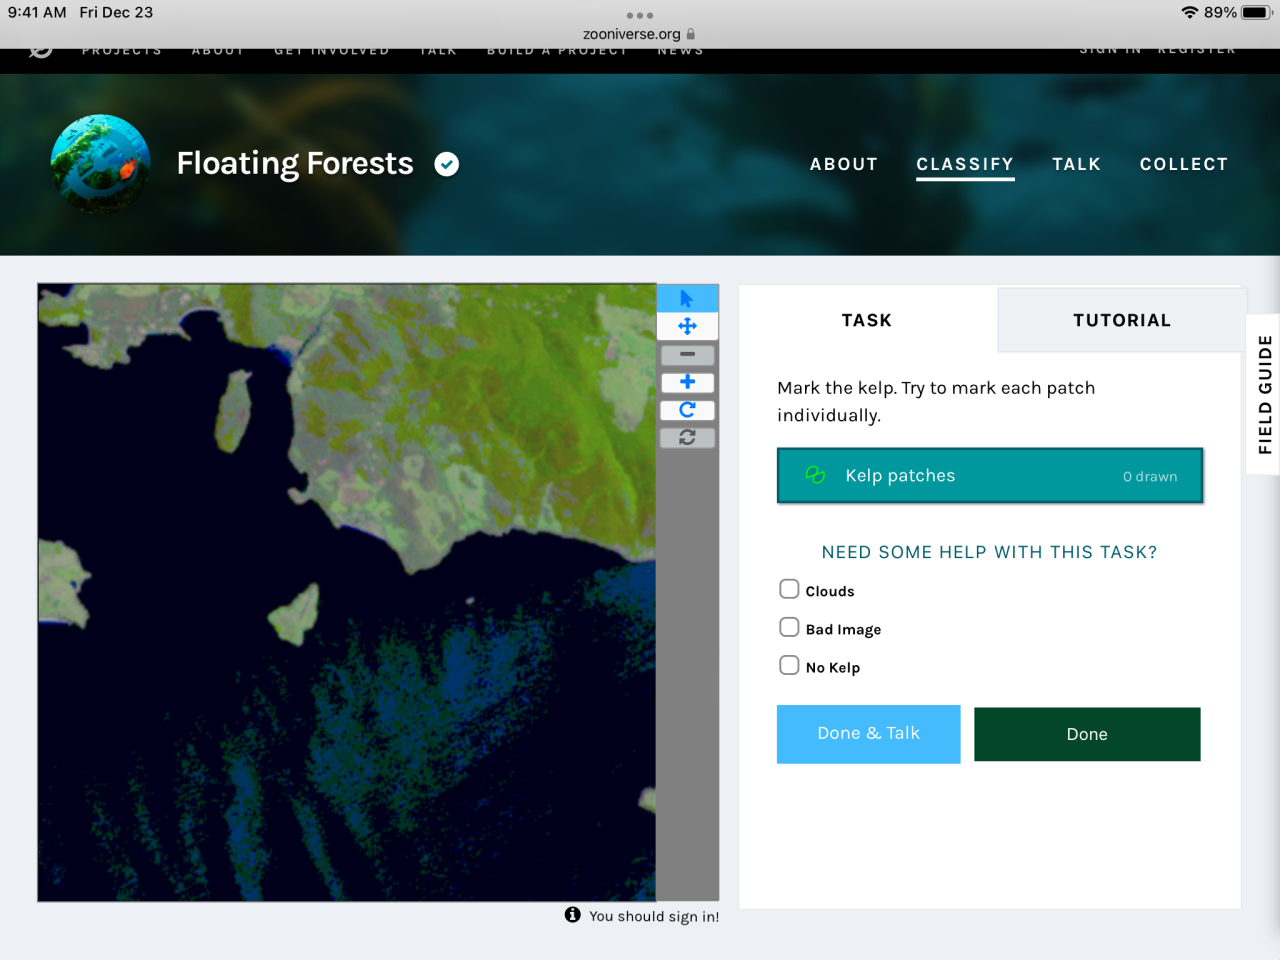The height and width of the screenshot is (960, 1280).
Task: Open the project TALK page
Action: tap(1076, 164)
